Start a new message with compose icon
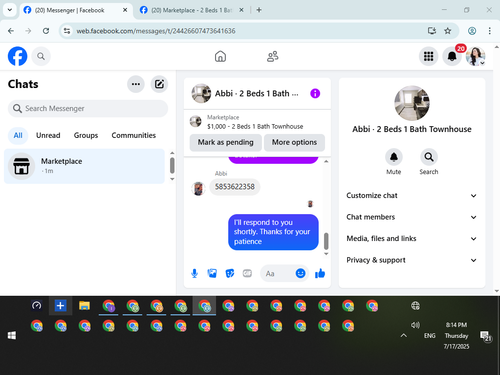This screenshot has width=500, height=375. click(x=159, y=84)
